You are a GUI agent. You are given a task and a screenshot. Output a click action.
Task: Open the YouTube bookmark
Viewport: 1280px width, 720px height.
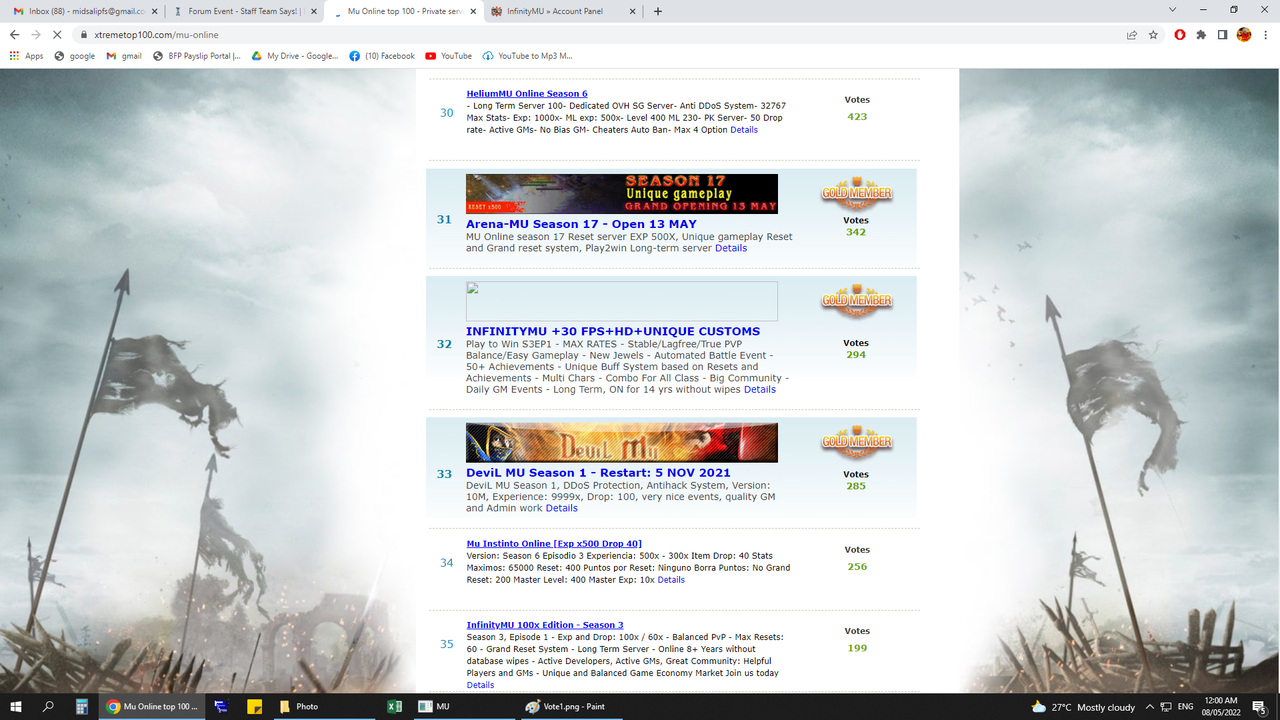[449, 56]
